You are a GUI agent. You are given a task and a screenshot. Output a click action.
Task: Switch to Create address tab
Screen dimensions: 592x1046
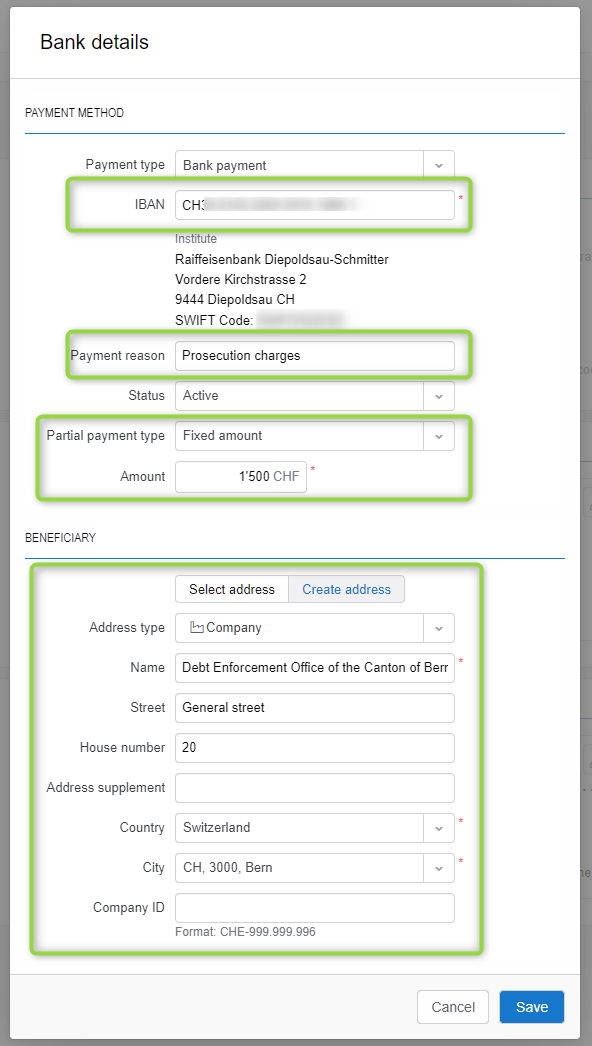(x=346, y=589)
